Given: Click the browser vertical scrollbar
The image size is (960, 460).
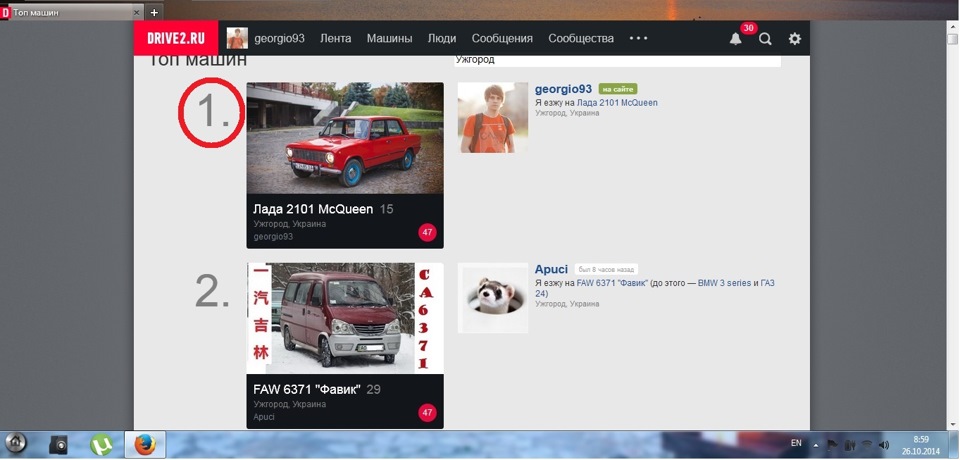Looking at the screenshot, I should coord(952,226).
